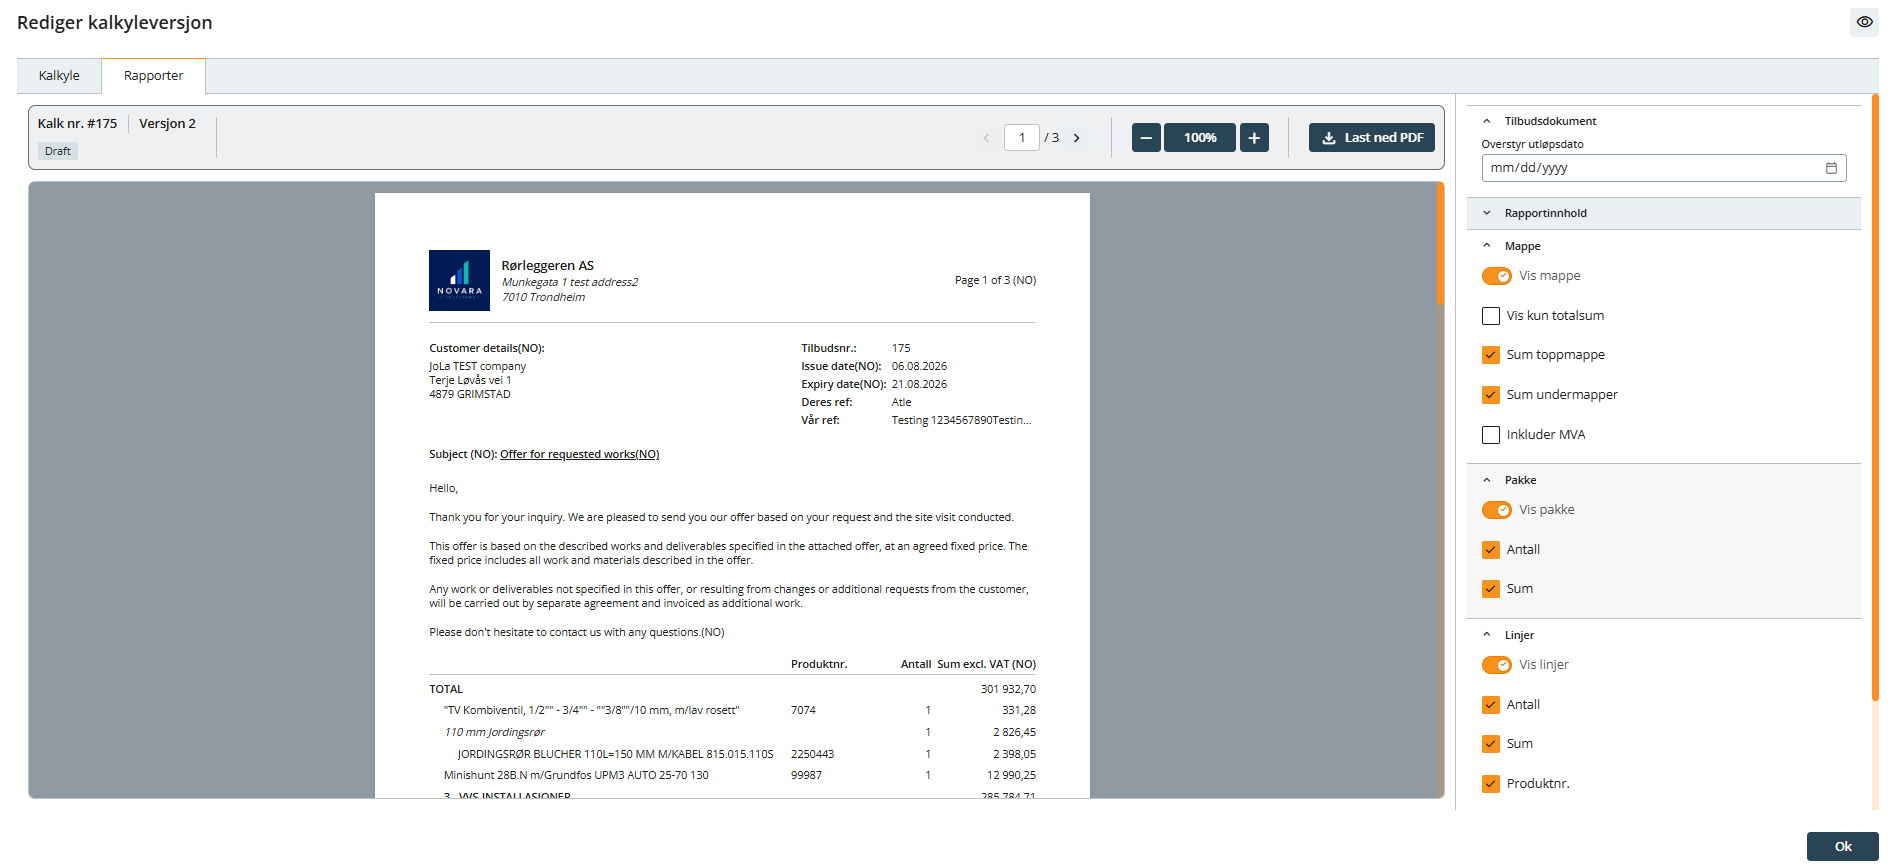The image size is (1895, 868).
Task: Click the issue date 06.08.2026
Action: [x=919, y=367]
